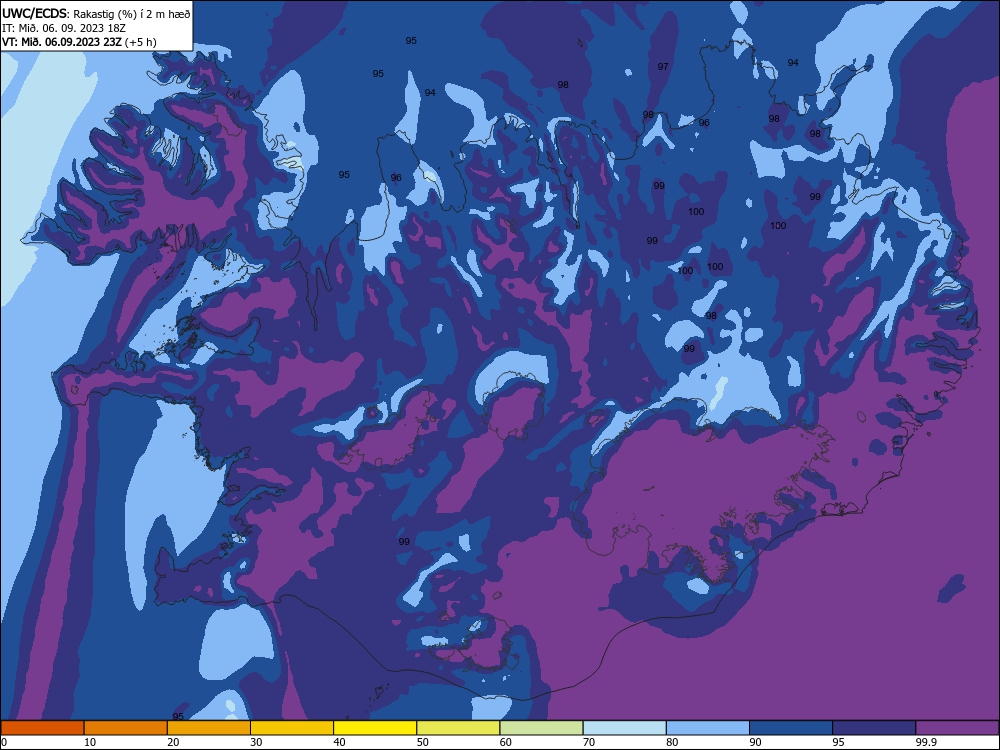The width and height of the screenshot is (1000, 750).
Task: Pick the 60–70 light green legend swatch
Action: [x=541, y=728]
